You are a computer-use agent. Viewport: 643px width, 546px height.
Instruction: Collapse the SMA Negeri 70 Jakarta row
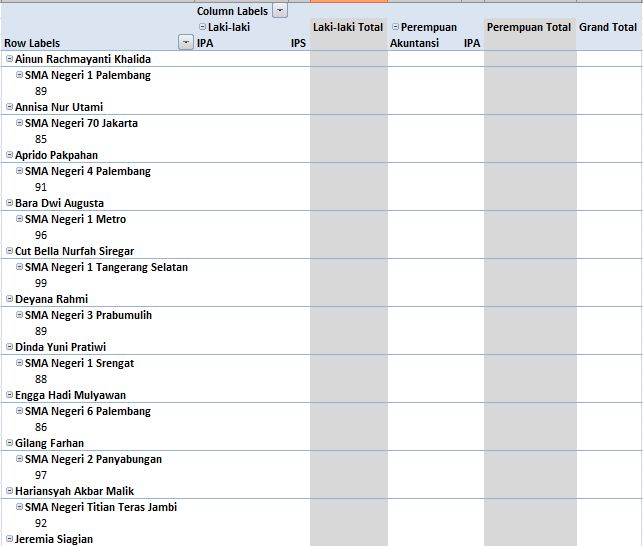click(19, 123)
